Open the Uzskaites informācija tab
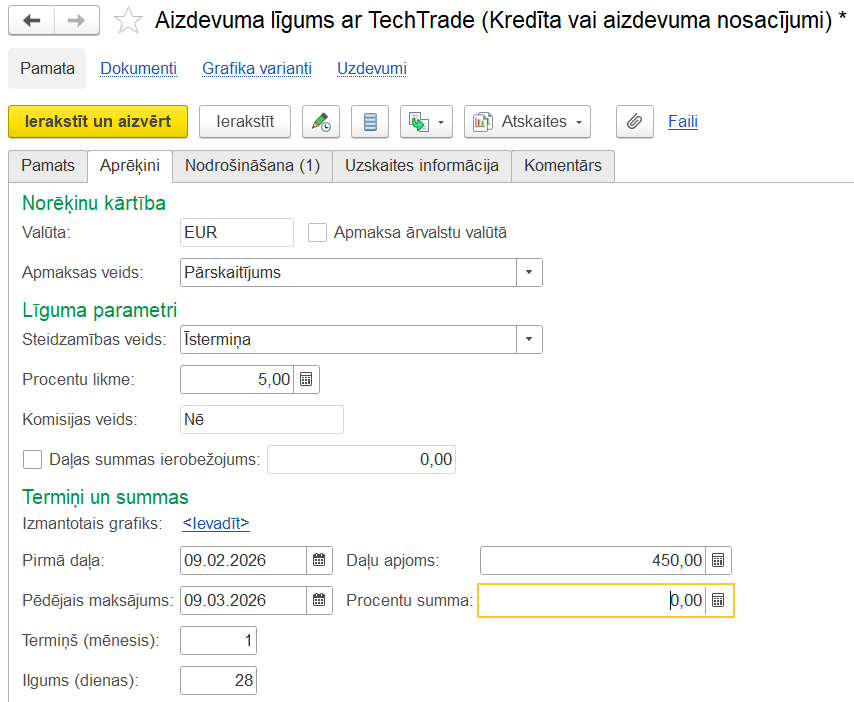 pyautogui.click(x=421, y=166)
